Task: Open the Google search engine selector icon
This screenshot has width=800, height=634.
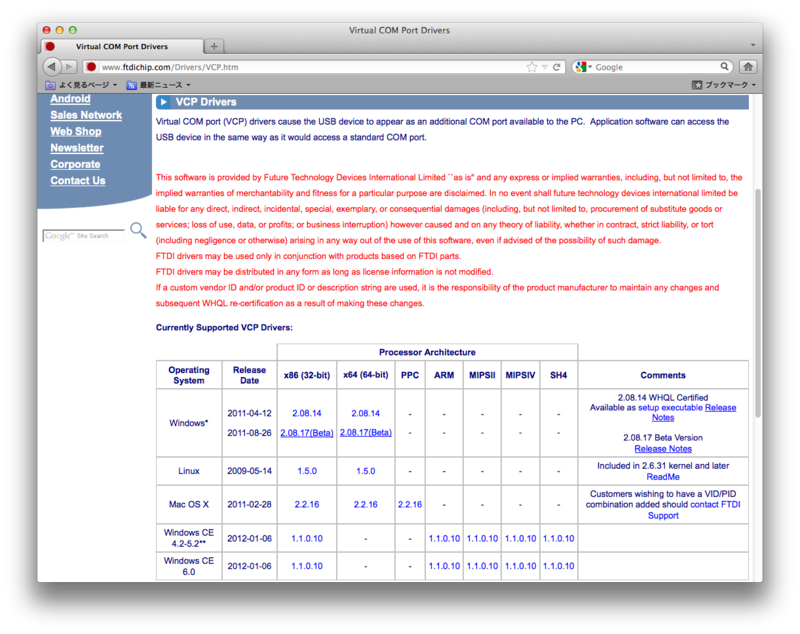Action: coord(583,67)
